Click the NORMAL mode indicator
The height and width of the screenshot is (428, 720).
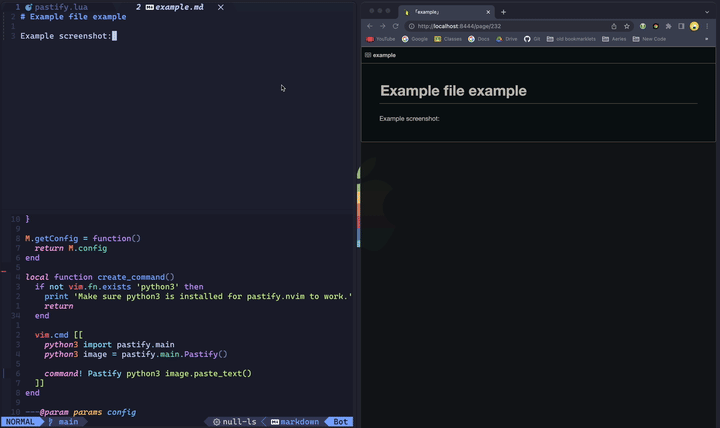pyautogui.click(x=20, y=422)
